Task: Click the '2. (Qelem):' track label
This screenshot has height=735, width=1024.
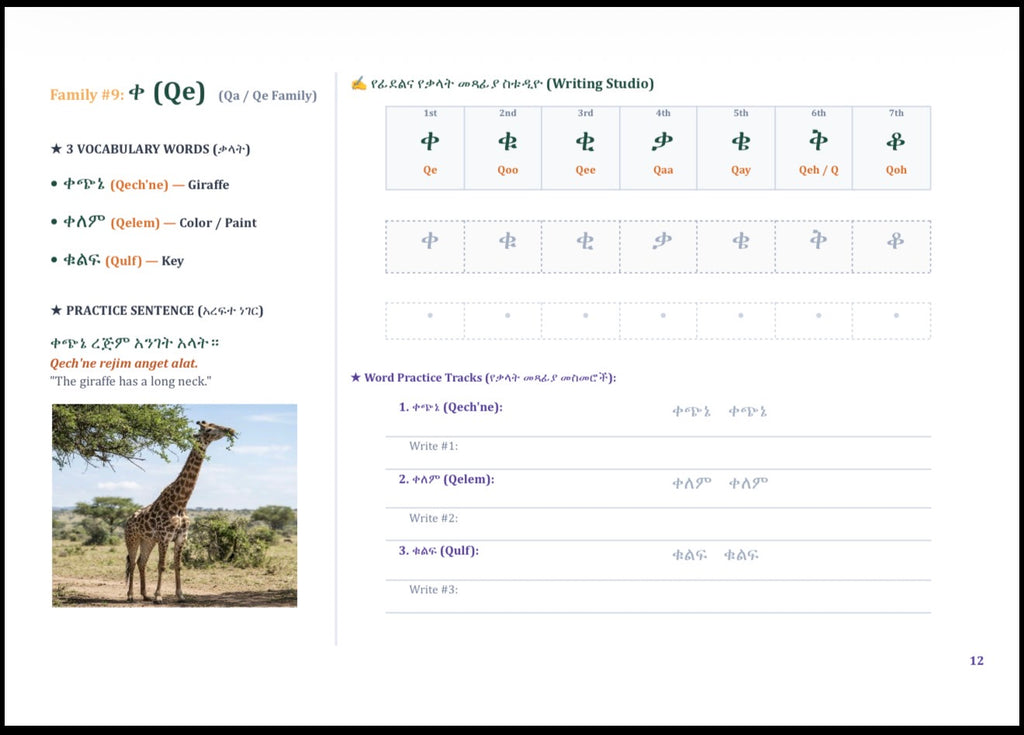Action: tap(447, 479)
